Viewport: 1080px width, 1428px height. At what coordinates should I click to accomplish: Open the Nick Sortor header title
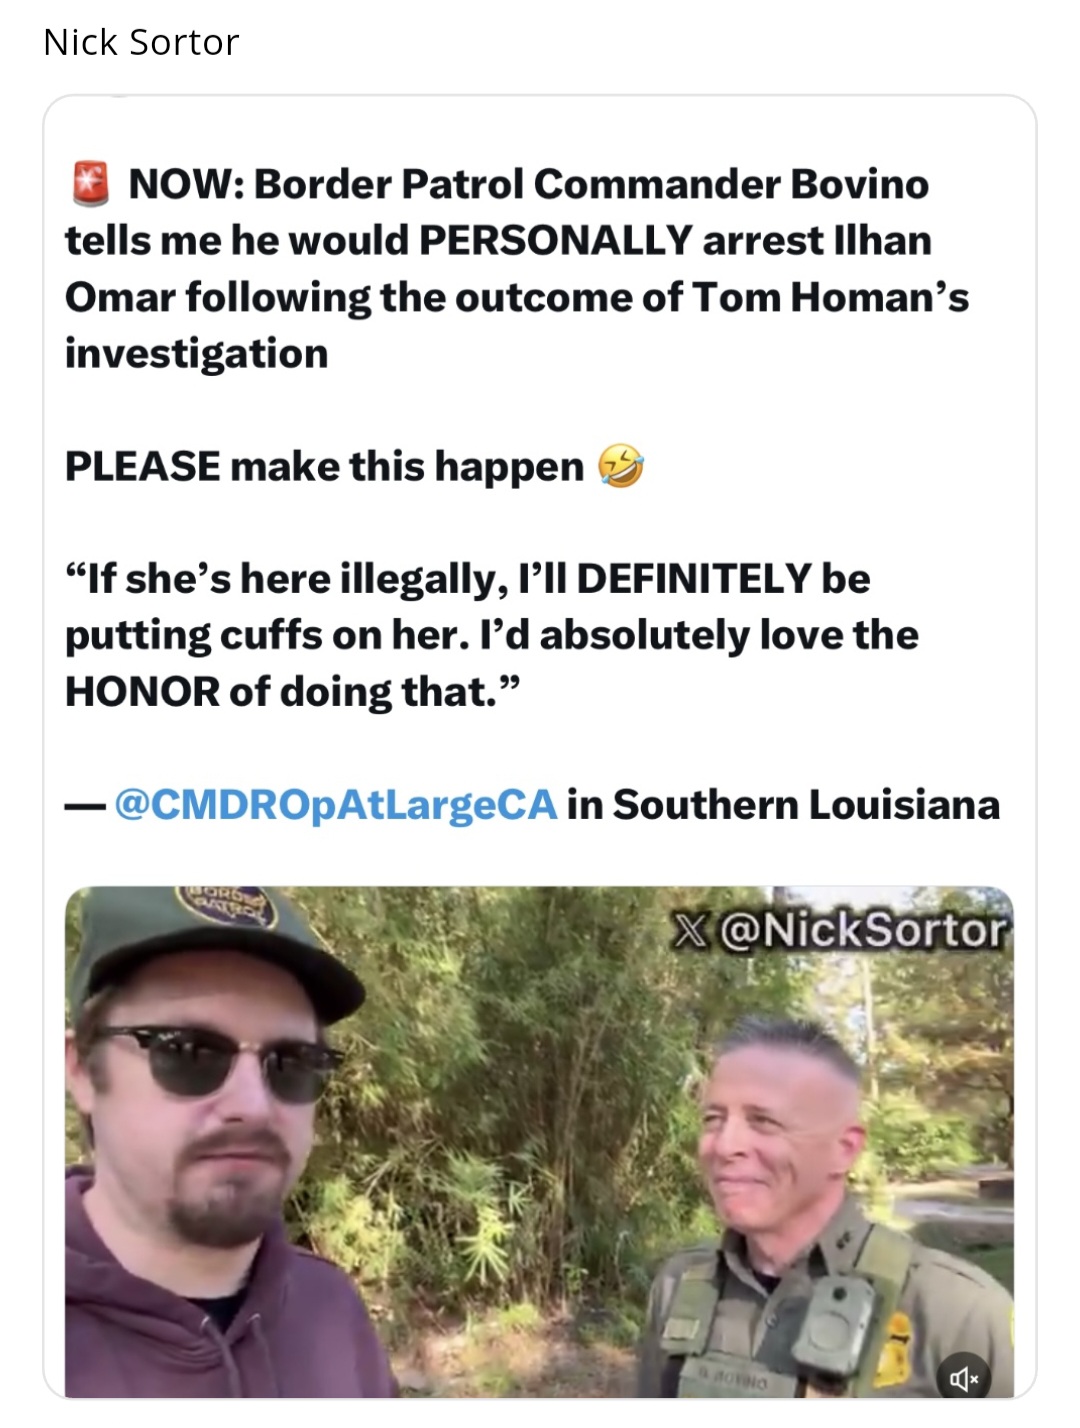point(141,42)
